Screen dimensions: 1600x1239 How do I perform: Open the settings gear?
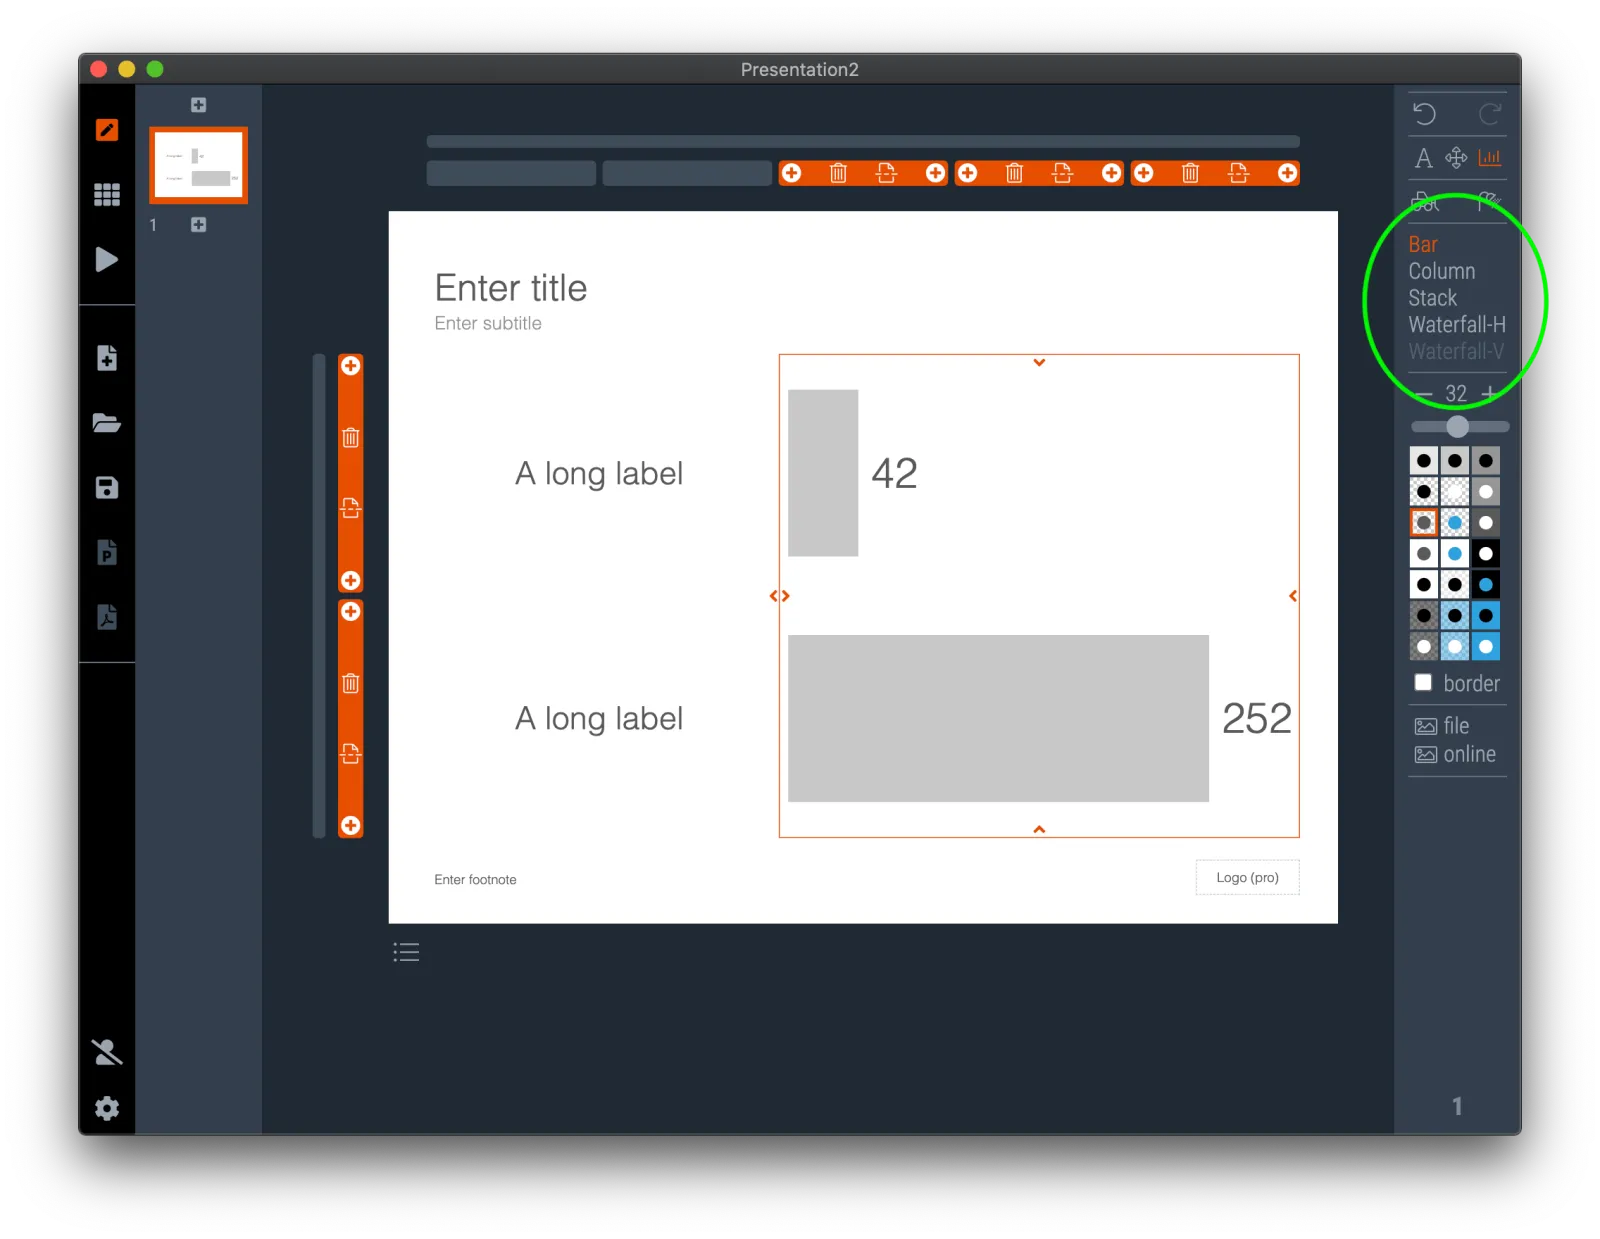[106, 1108]
